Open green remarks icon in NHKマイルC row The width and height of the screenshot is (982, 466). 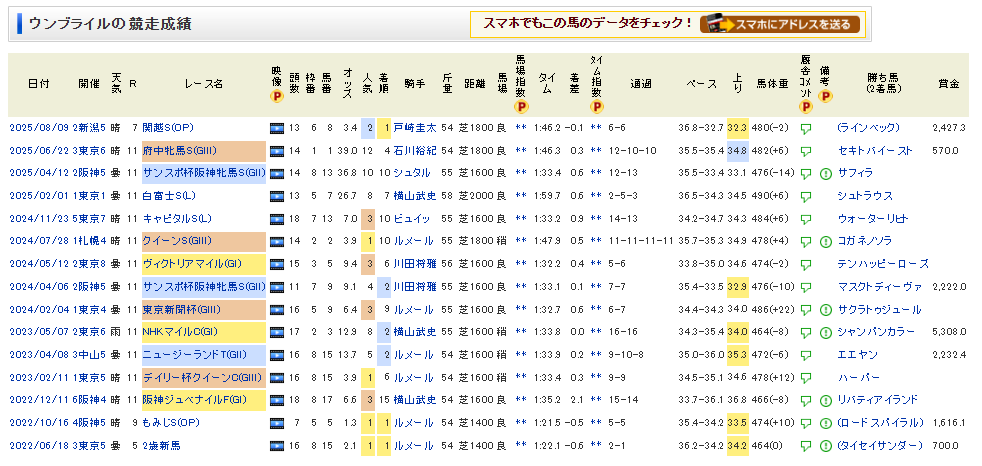(826, 332)
